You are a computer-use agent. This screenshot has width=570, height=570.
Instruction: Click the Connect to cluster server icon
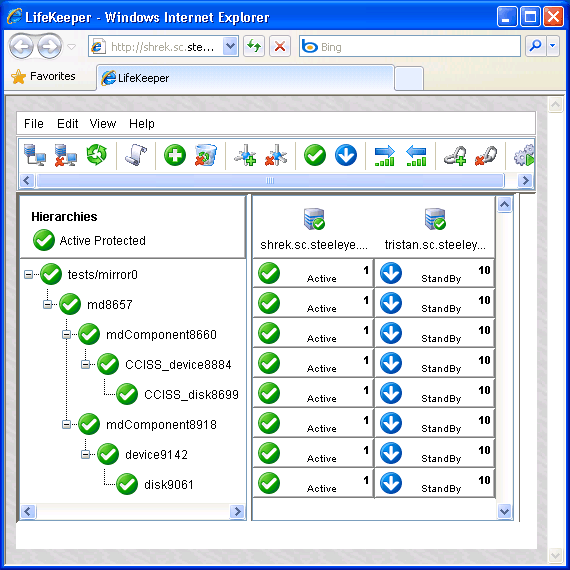[35, 155]
